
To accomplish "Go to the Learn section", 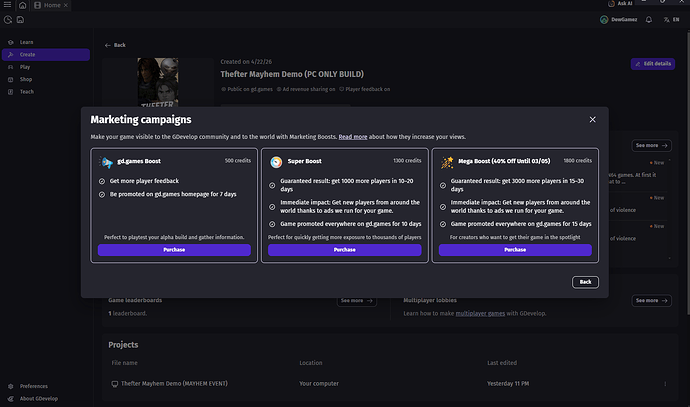I will click(x=46, y=42).
